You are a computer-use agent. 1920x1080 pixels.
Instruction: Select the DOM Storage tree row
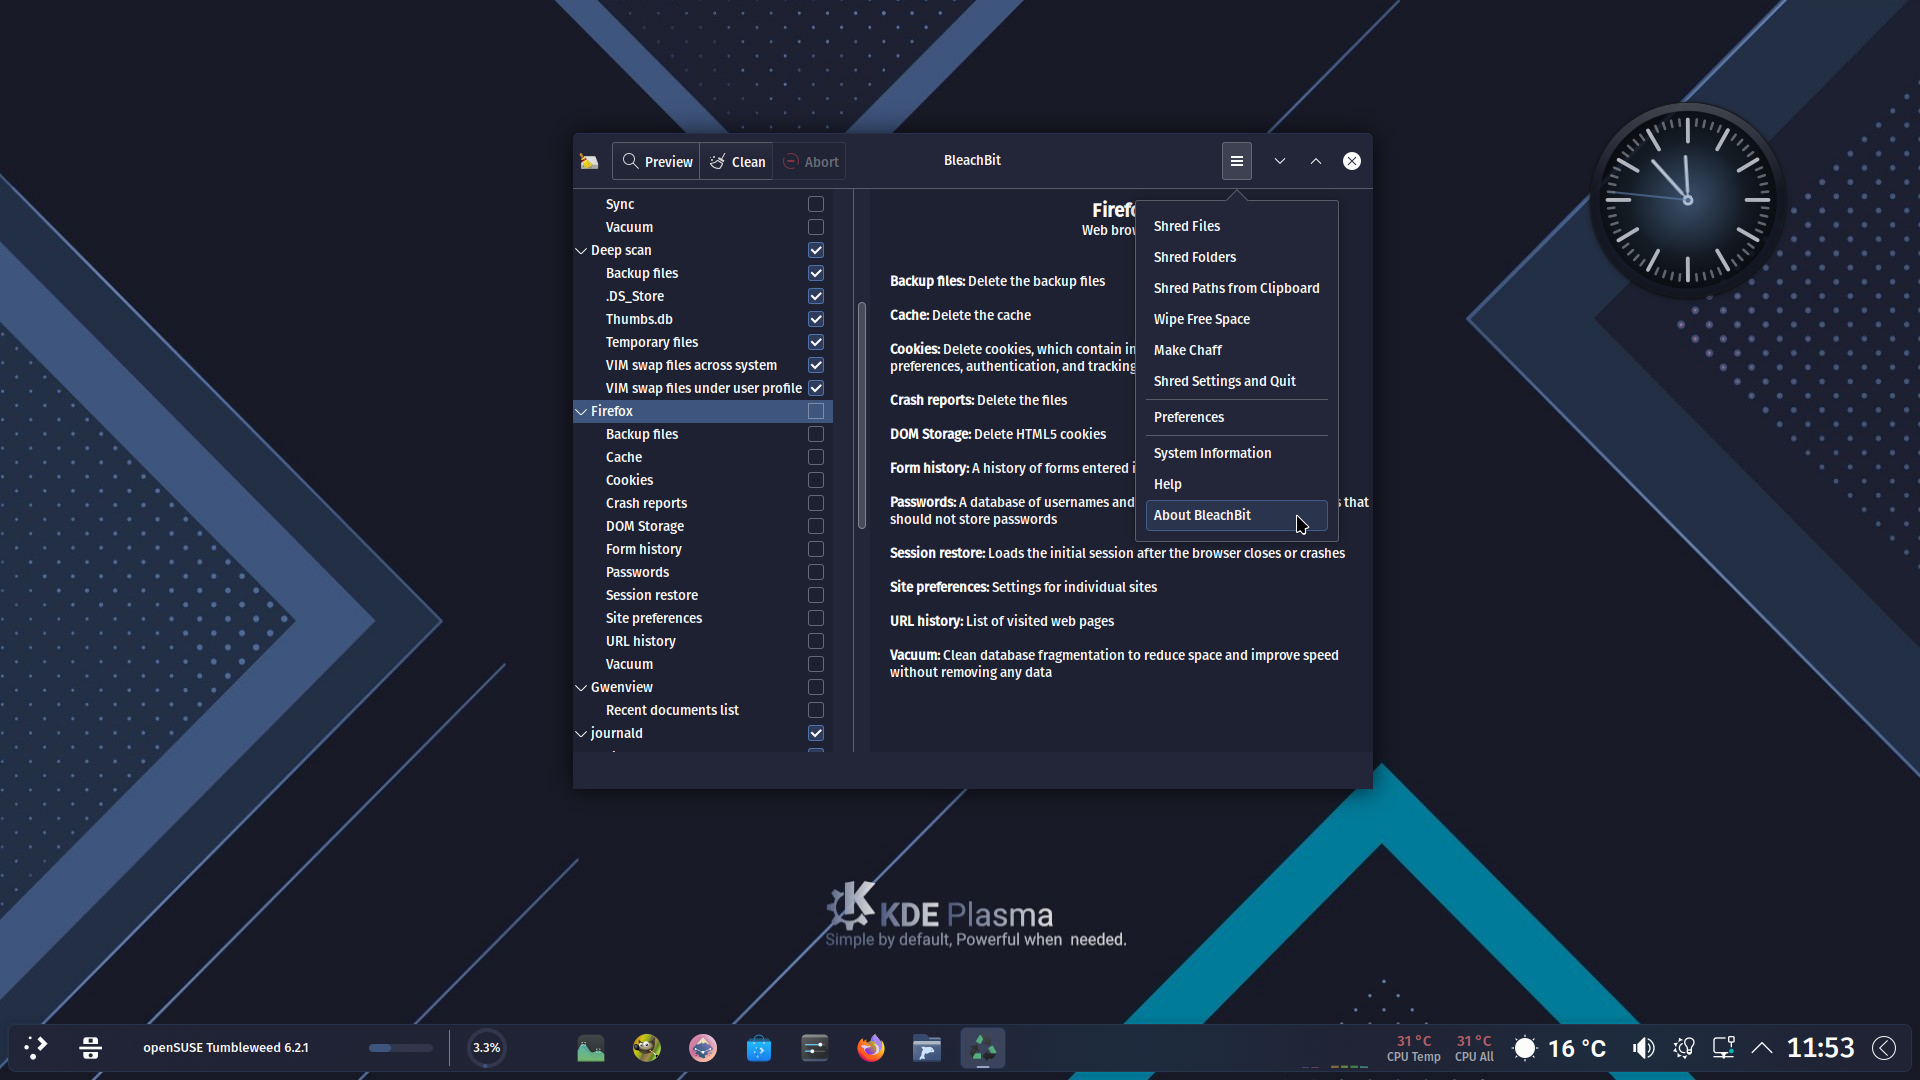(703, 526)
